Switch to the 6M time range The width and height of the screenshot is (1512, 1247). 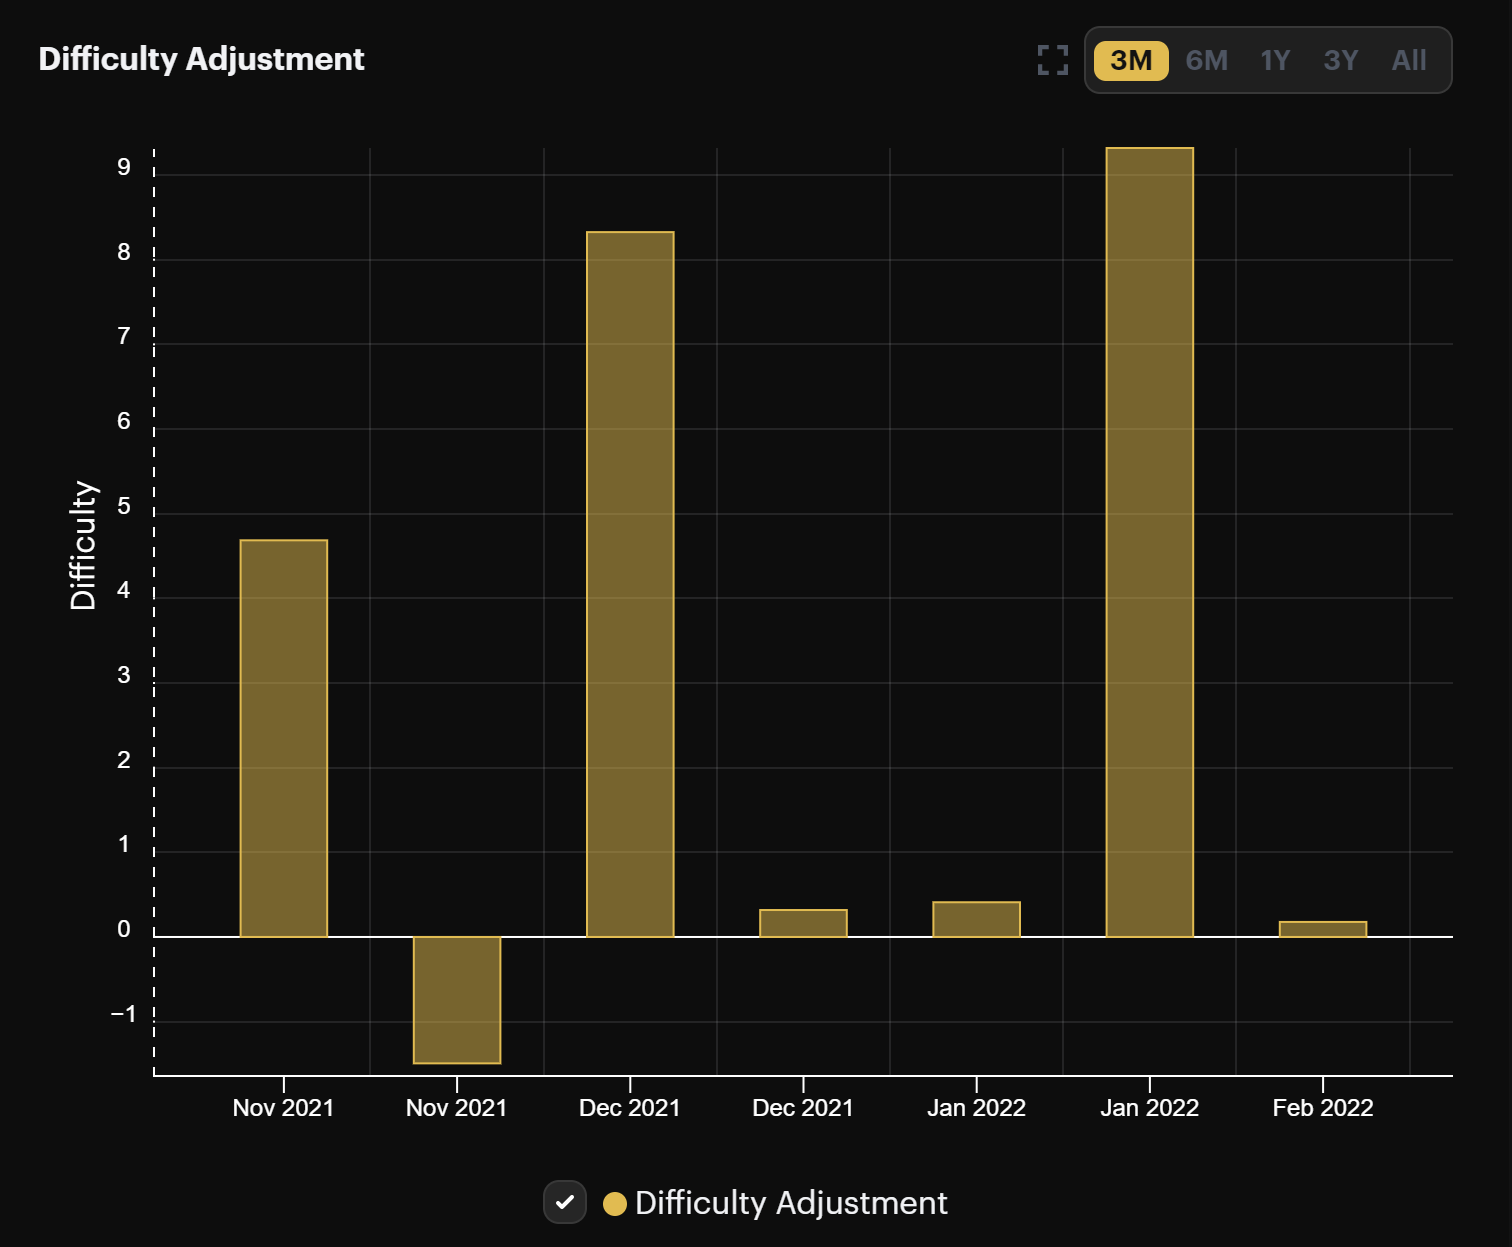pyautogui.click(x=1206, y=60)
